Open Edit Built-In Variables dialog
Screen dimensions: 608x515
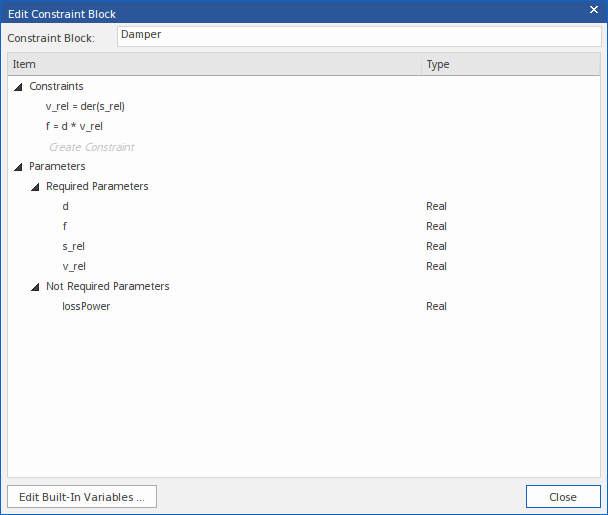[x=82, y=497]
